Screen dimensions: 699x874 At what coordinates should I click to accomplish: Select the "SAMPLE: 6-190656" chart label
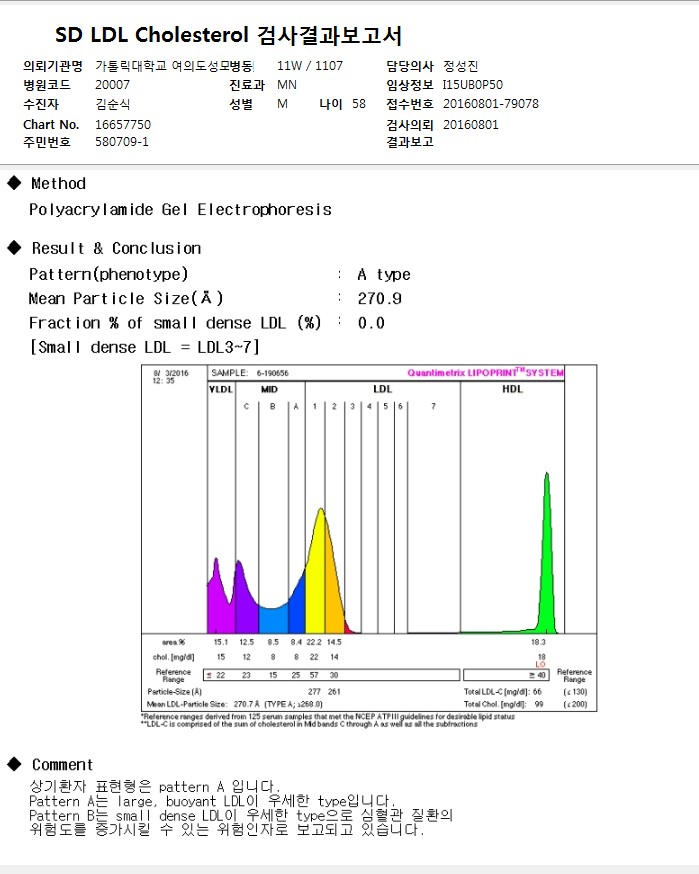(250, 373)
